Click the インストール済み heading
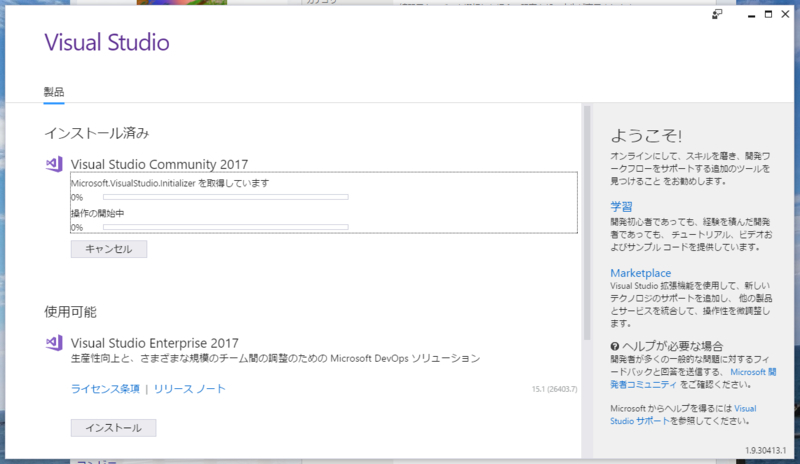The width and height of the screenshot is (800, 464). coord(96,133)
